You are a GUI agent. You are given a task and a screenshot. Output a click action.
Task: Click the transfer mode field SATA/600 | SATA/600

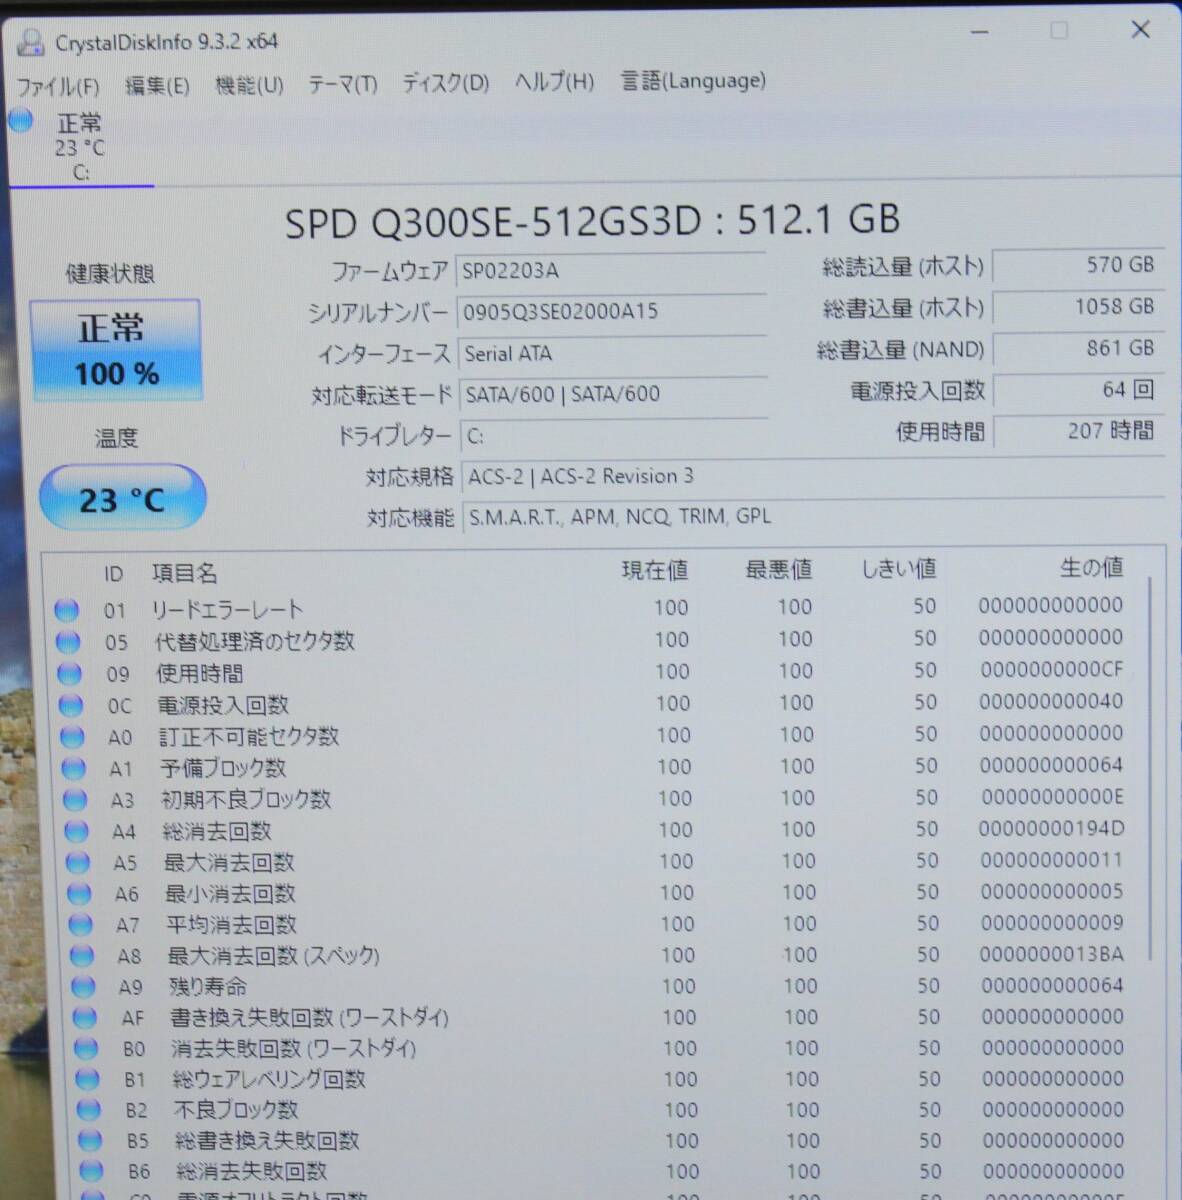point(613,394)
